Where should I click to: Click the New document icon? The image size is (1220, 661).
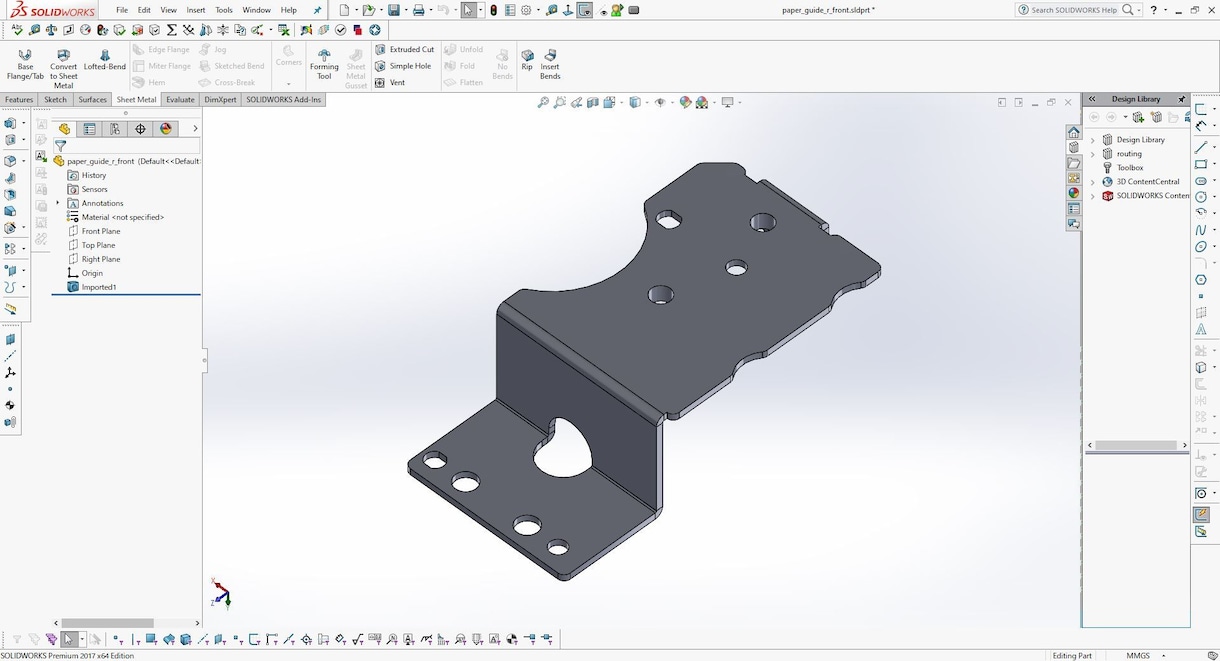pos(343,10)
